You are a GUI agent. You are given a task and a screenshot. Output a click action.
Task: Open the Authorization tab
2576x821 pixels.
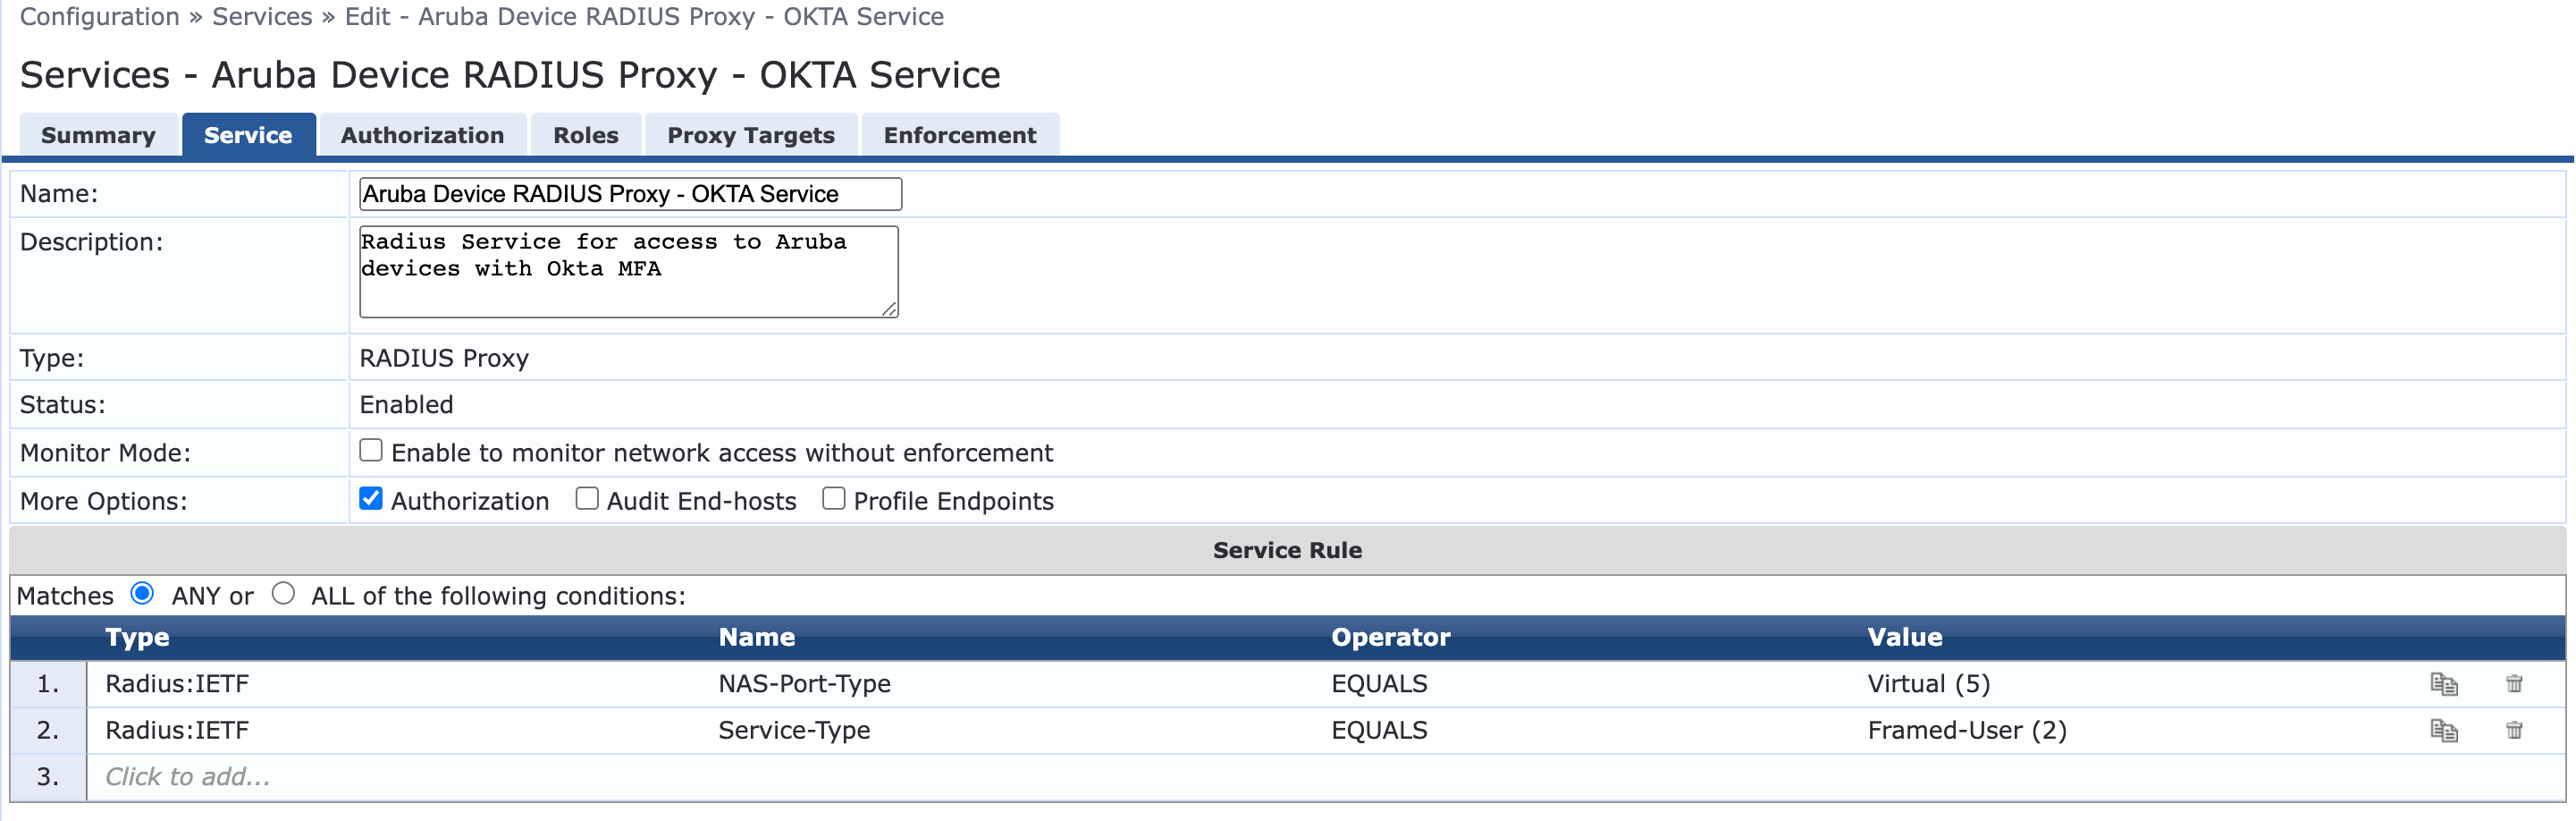pos(422,135)
